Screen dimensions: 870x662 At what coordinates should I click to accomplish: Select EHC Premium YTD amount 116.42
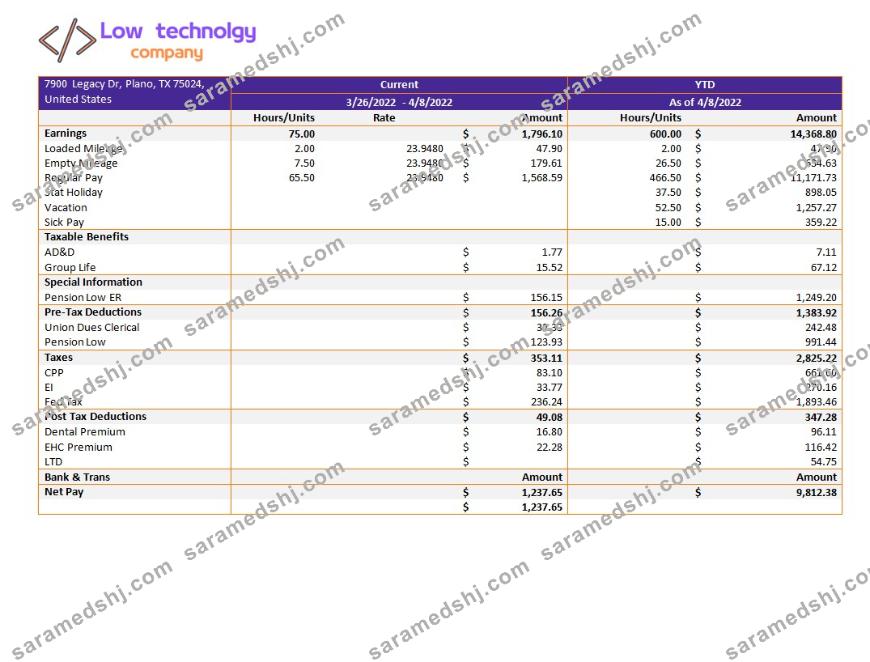coord(821,447)
